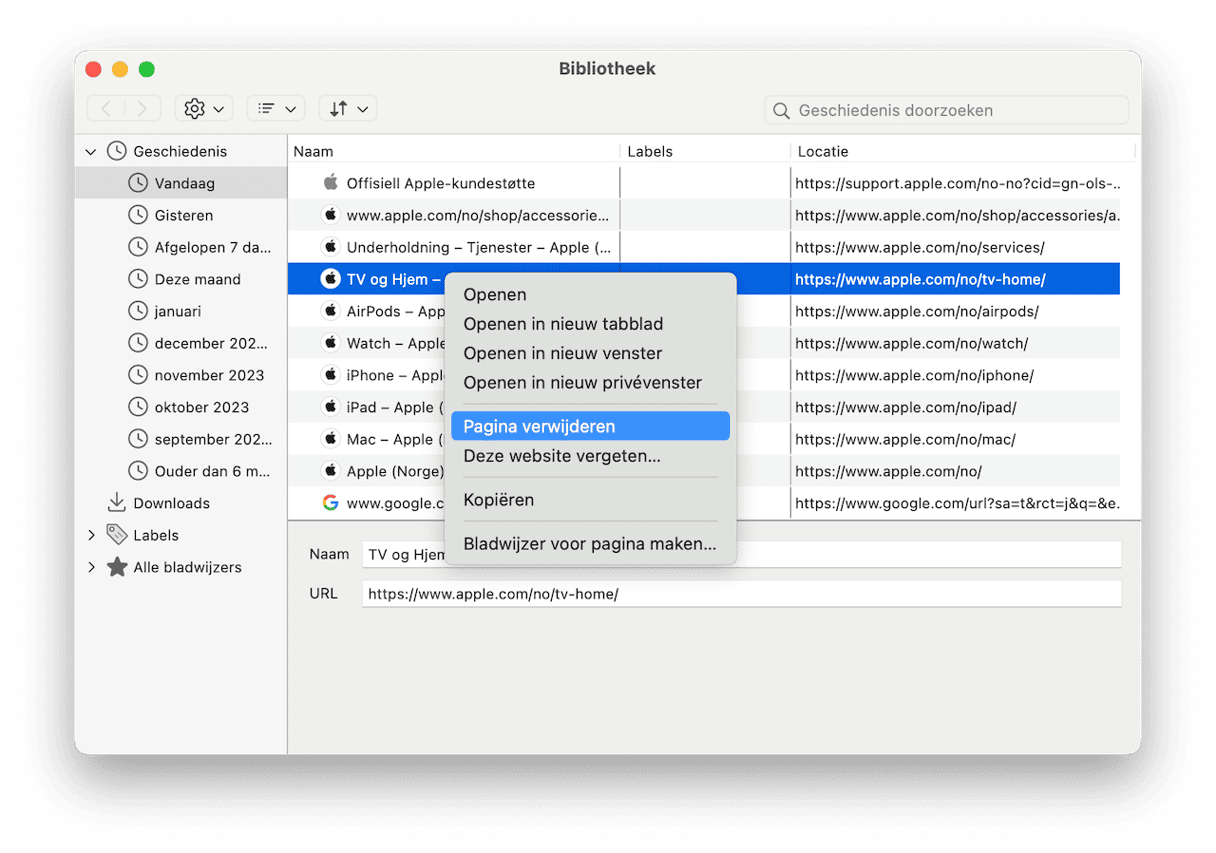The height and width of the screenshot is (853, 1216).
Task: Click the clock icon beside november 2023
Action: tap(138, 375)
